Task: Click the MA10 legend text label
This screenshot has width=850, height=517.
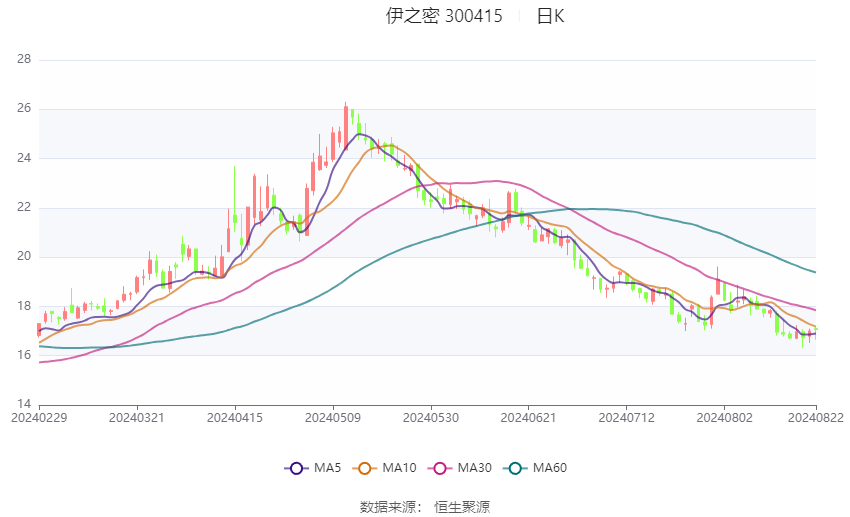Action: pyautogui.click(x=400, y=468)
